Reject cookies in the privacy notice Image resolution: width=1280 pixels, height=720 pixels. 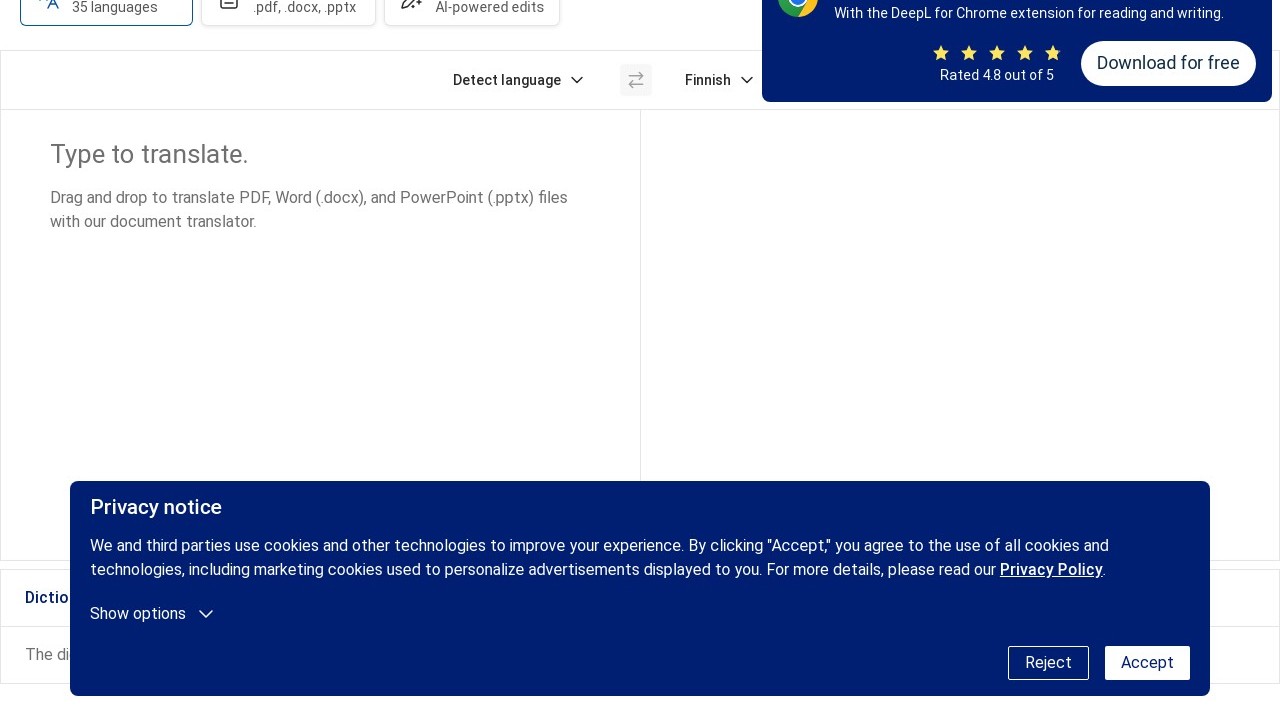[1048, 663]
